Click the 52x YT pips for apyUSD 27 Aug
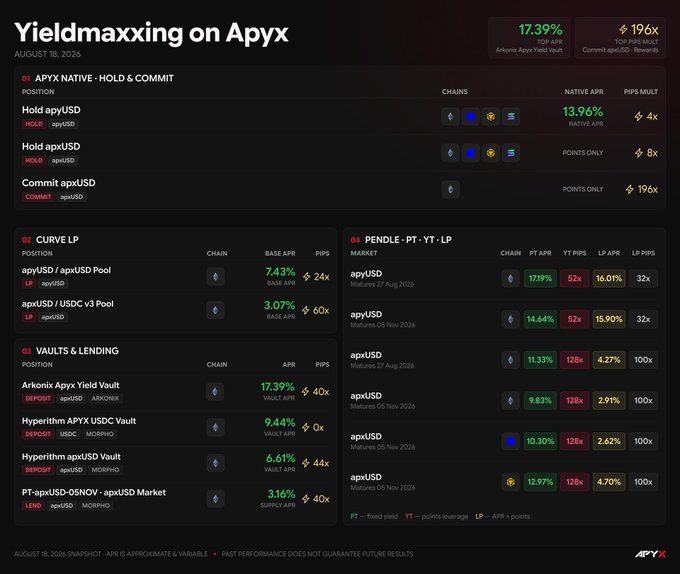 click(575, 278)
